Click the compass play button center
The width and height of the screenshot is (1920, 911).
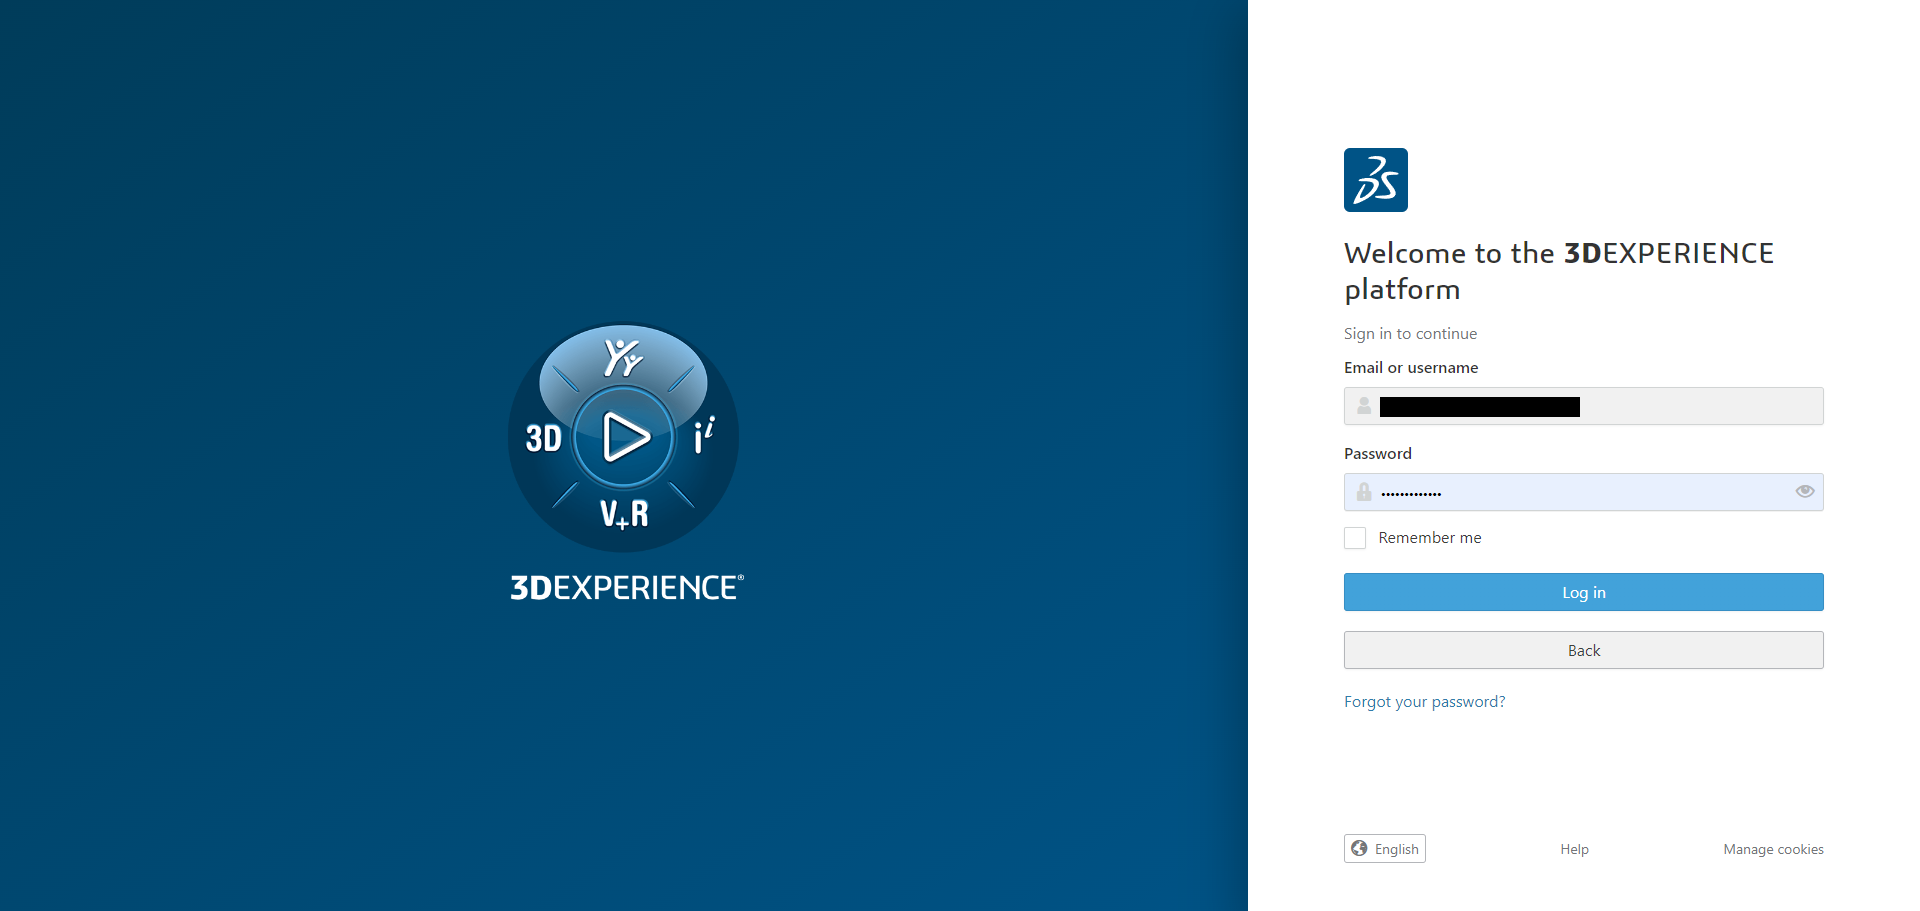[624, 437]
